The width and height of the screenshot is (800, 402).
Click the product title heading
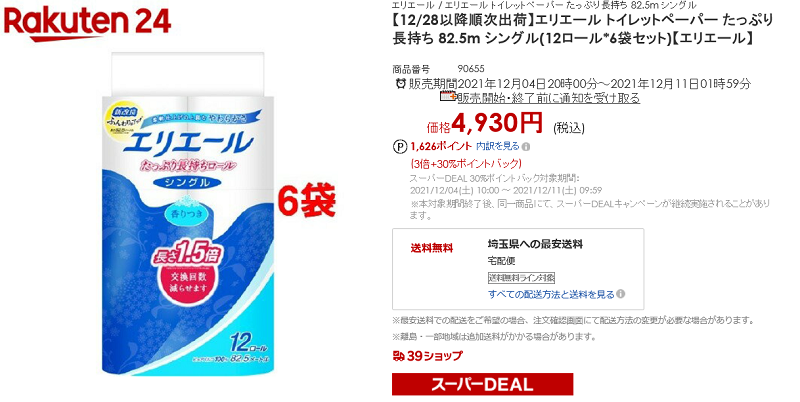coord(583,30)
